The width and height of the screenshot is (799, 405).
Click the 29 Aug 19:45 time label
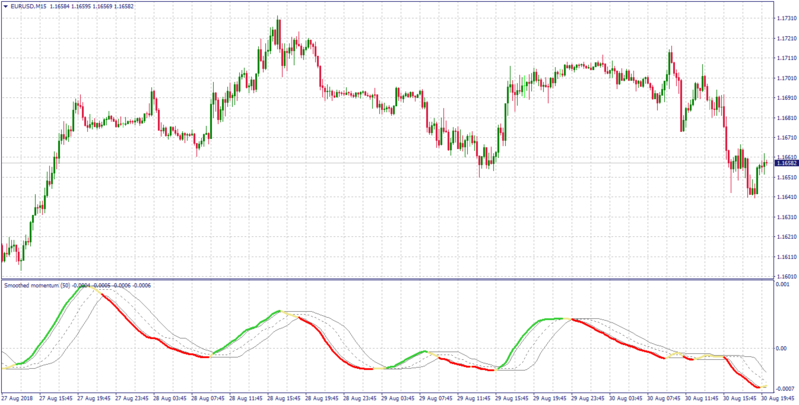coord(552,399)
